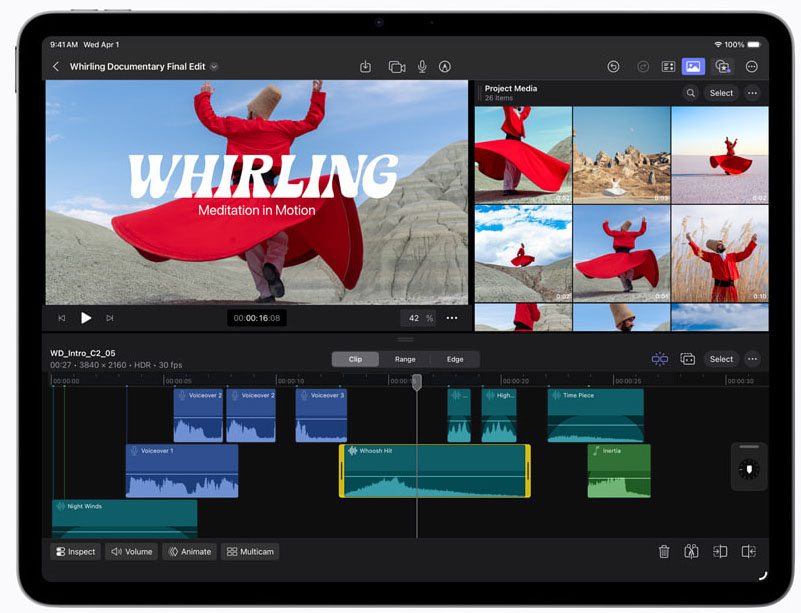Screen dimensions: 801x613
Task: Open the camera capture icon
Action: point(396,67)
